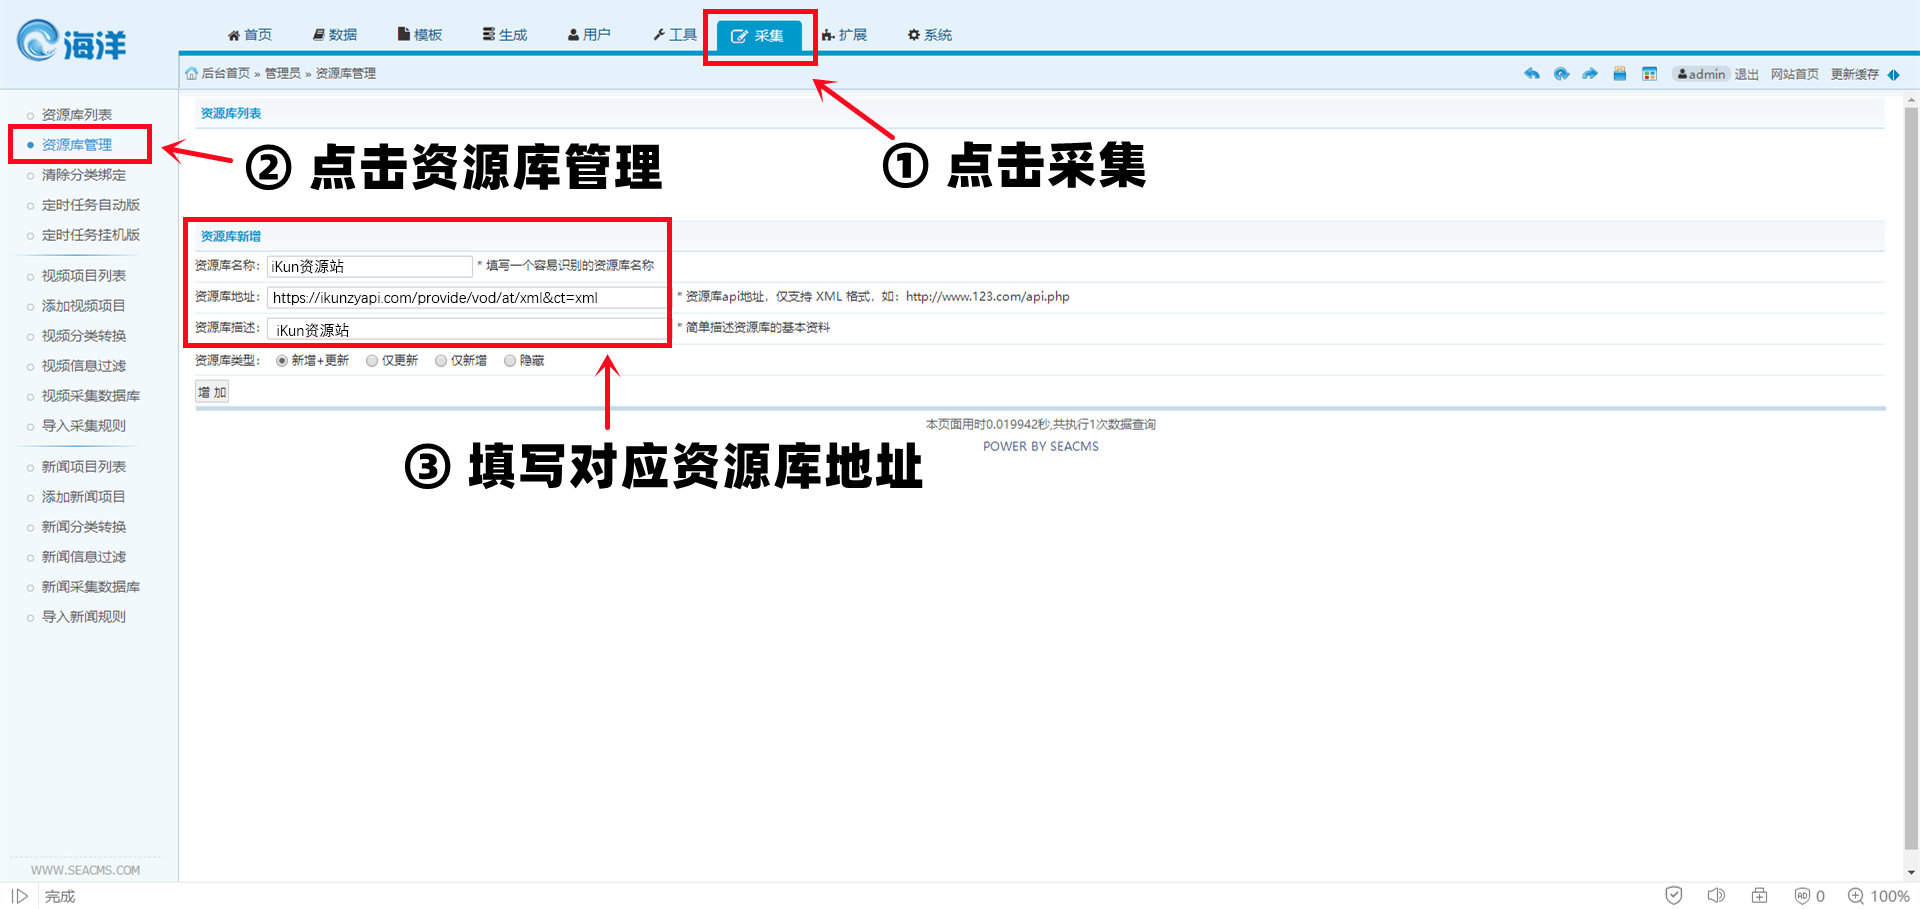Click the forward arrow icon in toolbar
The image size is (1920, 909).
click(1590, 74)
